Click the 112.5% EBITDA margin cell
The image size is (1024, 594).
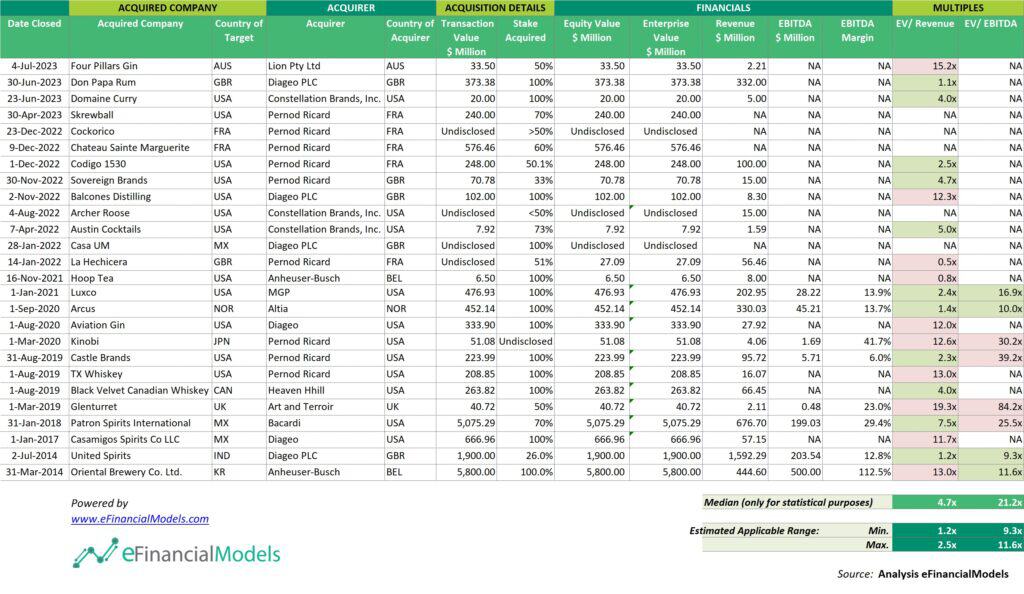pos(857,472)
